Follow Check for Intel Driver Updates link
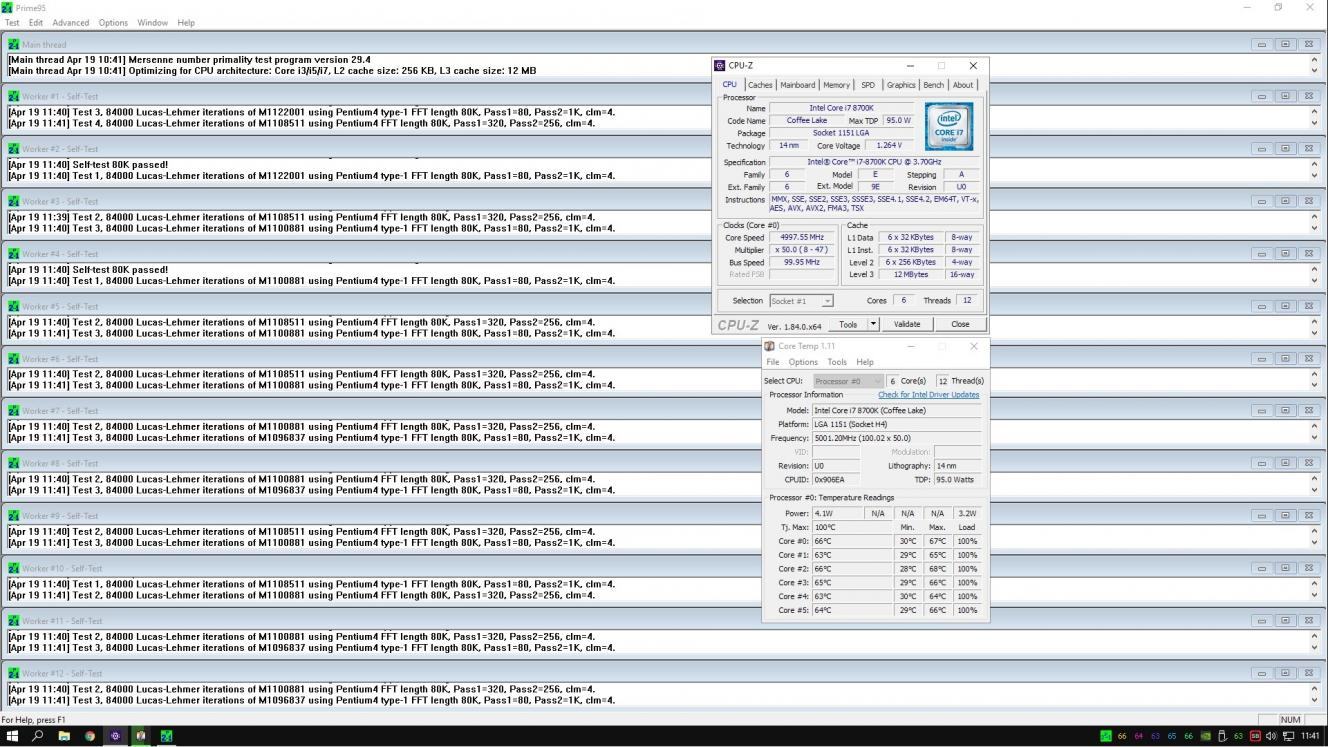 click(929, 395)
